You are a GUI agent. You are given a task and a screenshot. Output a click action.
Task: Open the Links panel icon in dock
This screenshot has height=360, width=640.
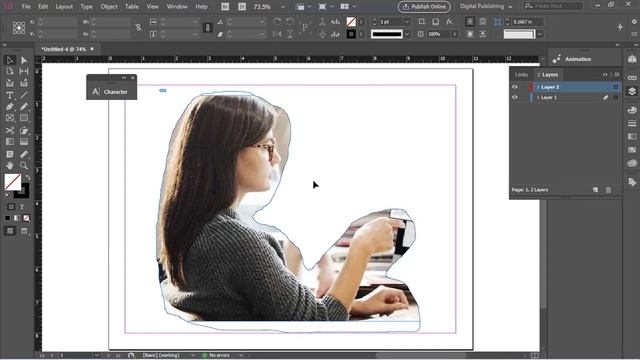click(632, 78)
